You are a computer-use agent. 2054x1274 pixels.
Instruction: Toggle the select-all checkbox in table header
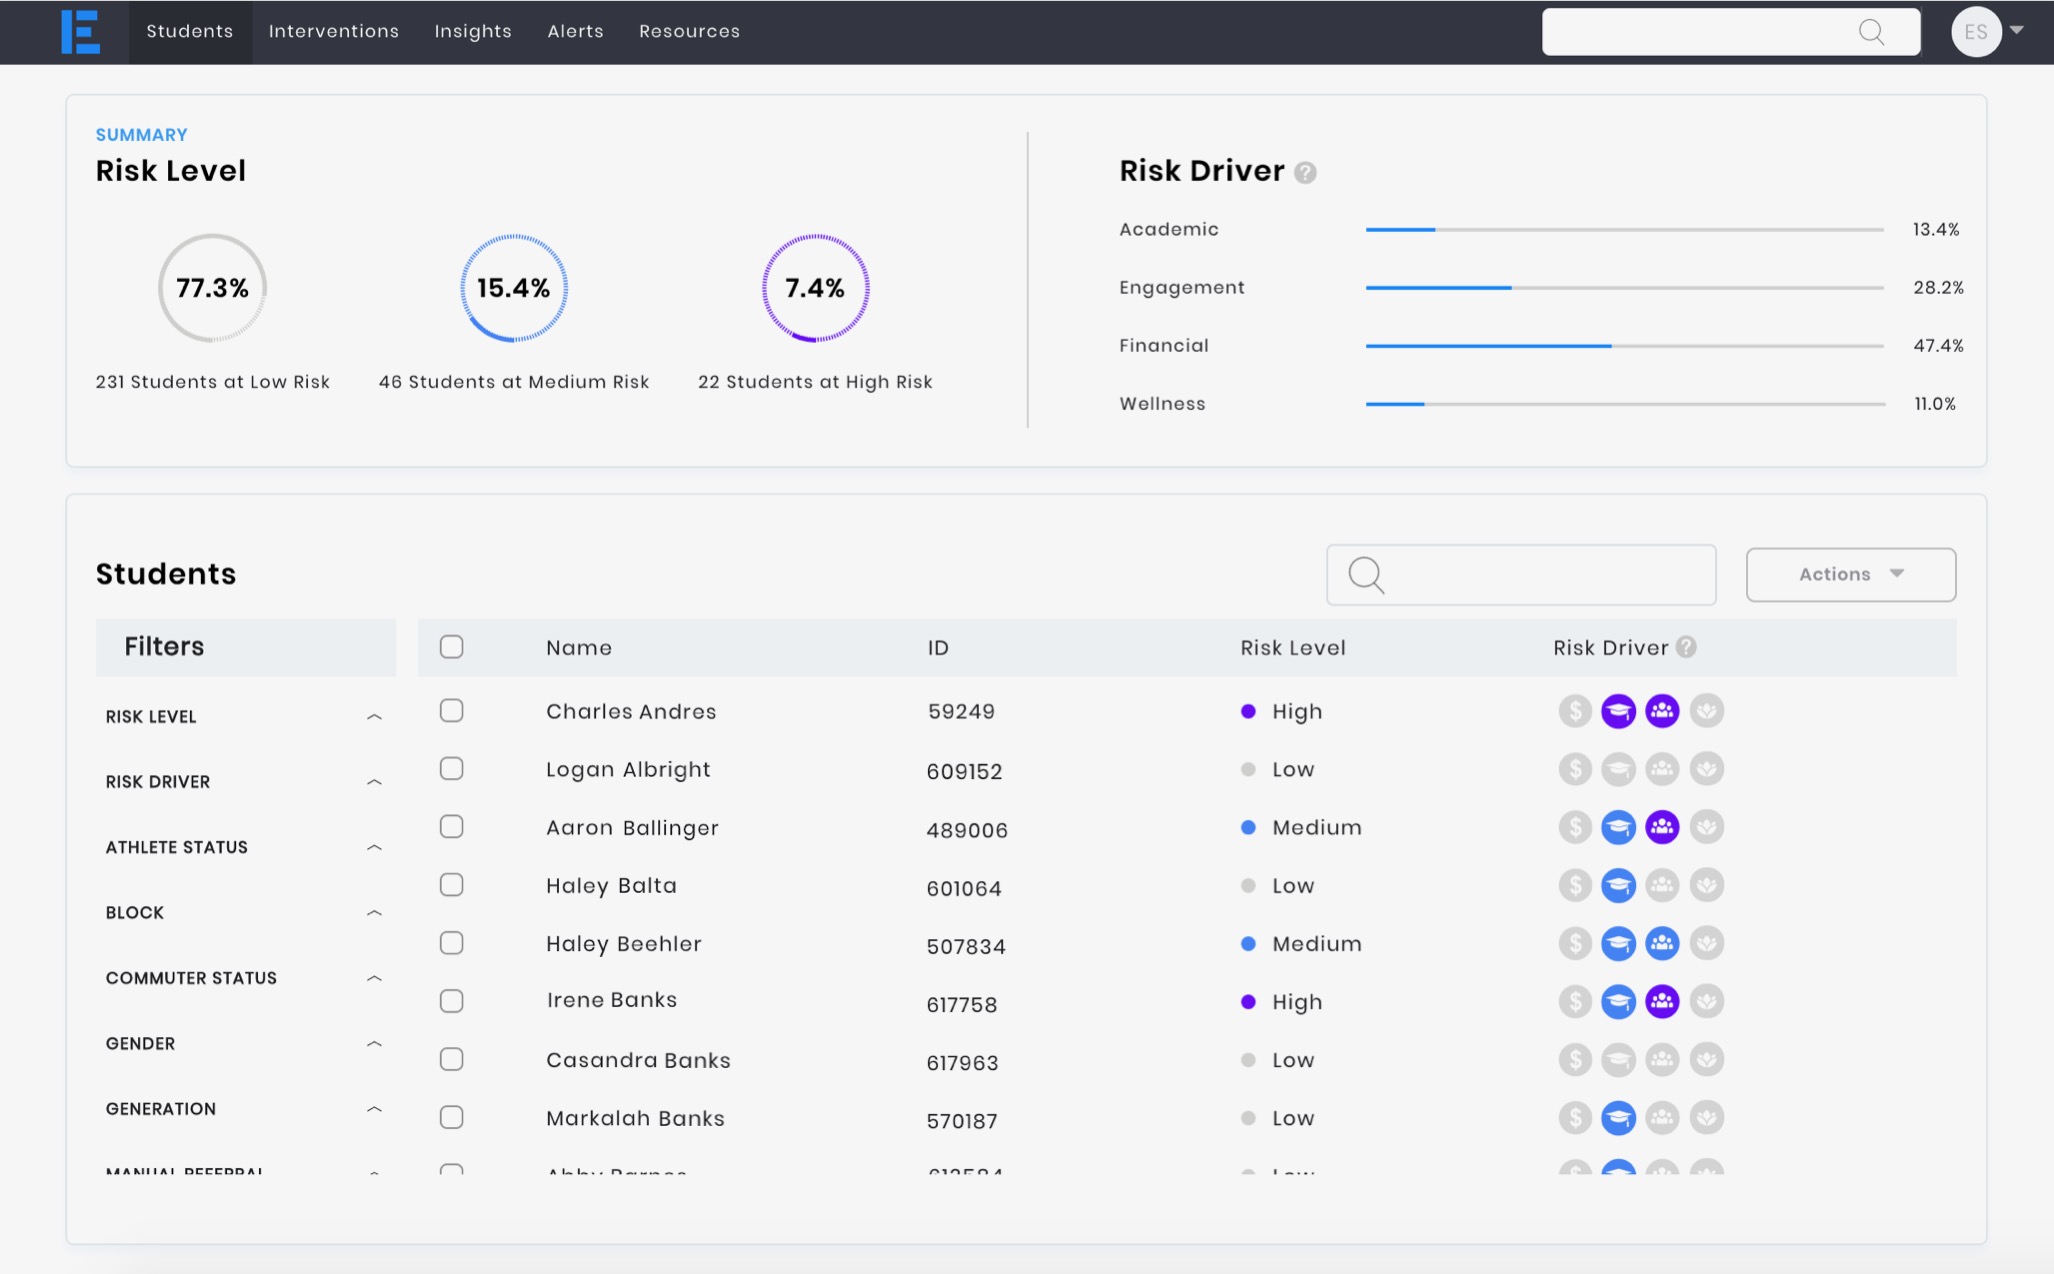452,647
